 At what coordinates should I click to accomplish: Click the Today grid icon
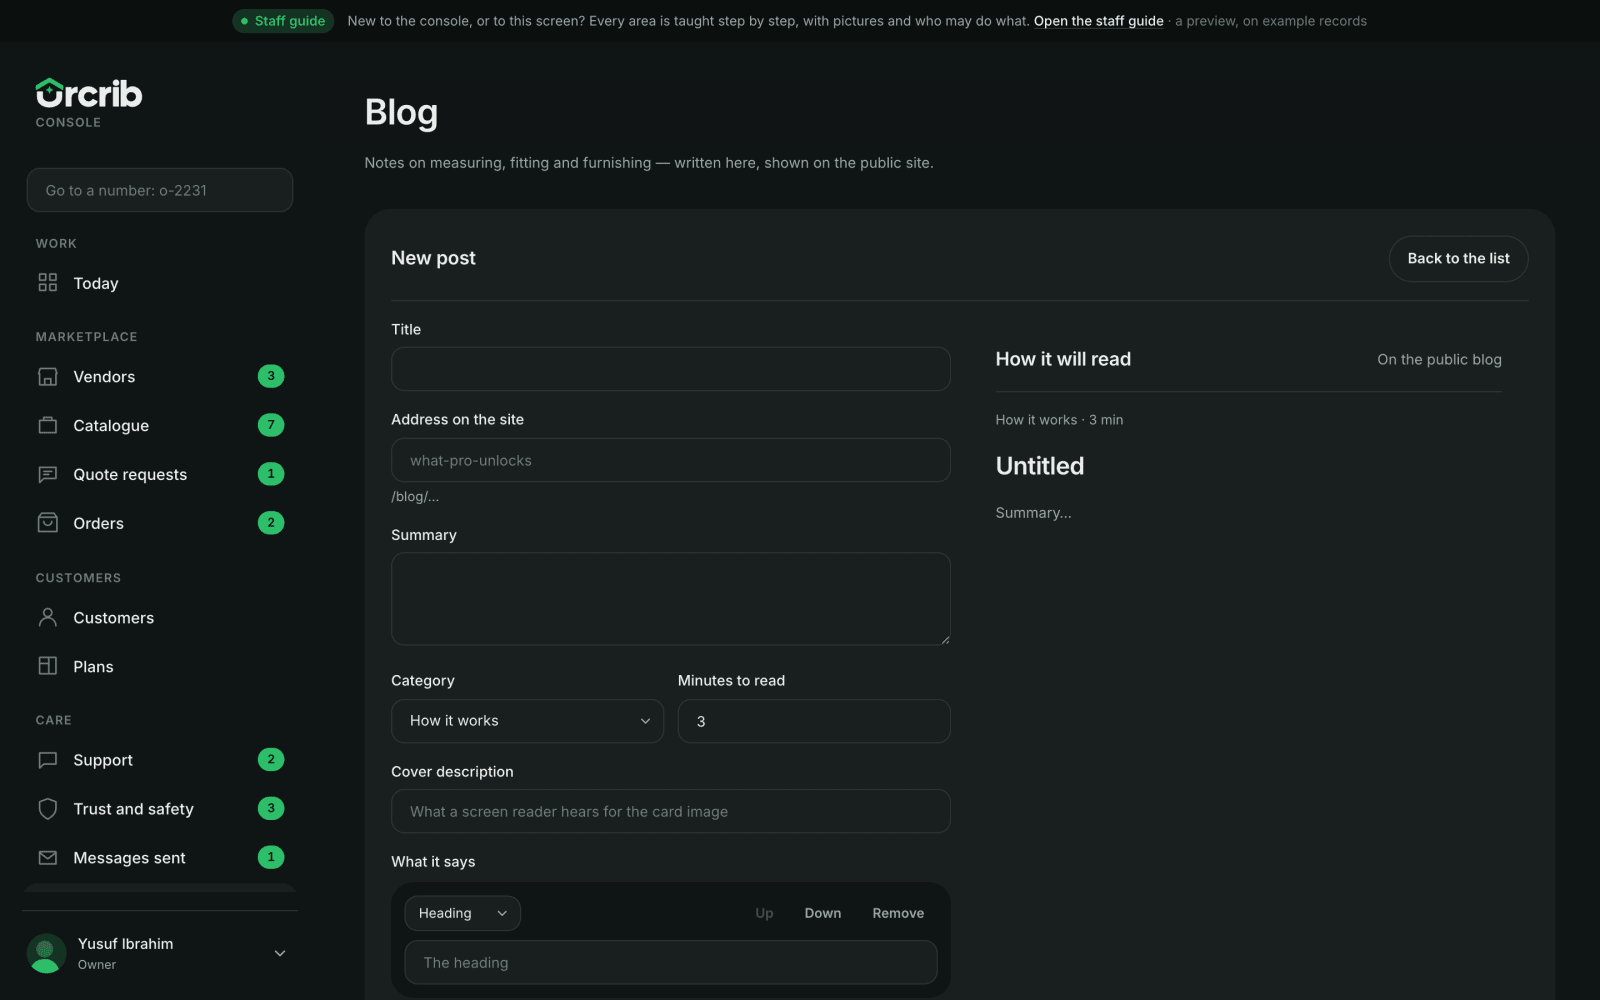(47, 283)
